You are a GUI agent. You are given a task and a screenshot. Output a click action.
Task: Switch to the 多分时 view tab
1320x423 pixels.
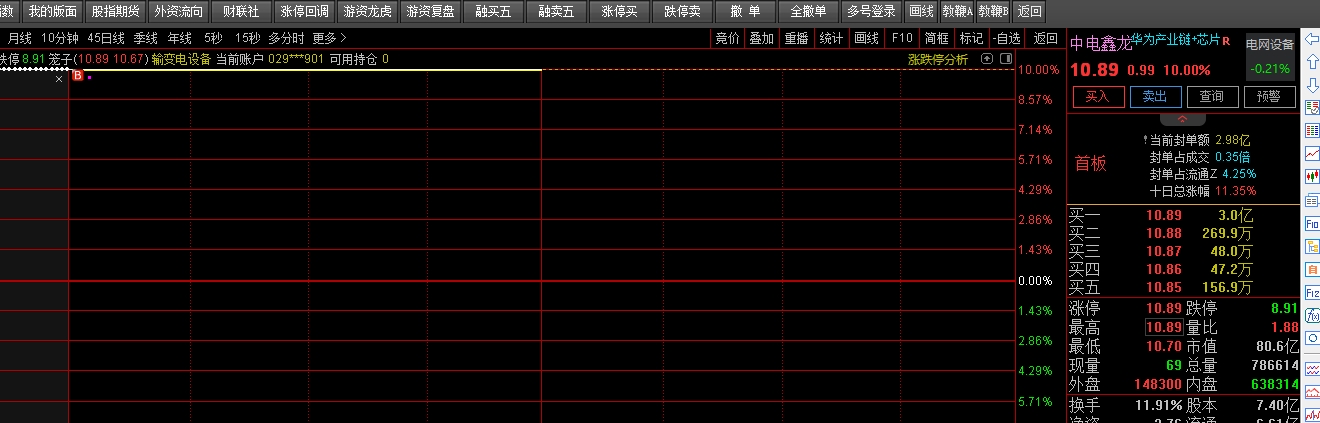(x=287, y=38)
